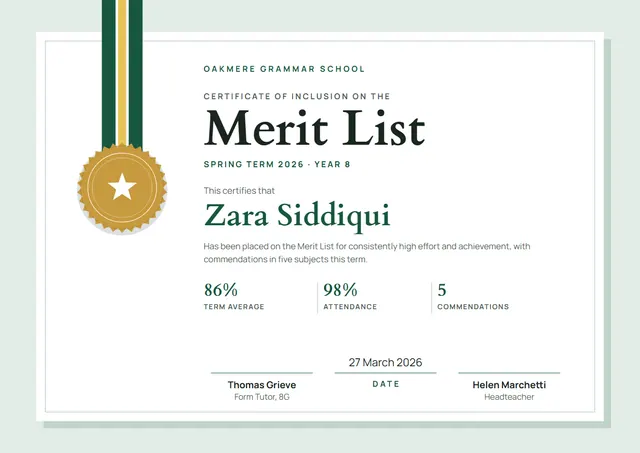Viewport: 640px width, 453px height.
Task: Select the '5' commendations value
Action: click(x=442, y=290)
